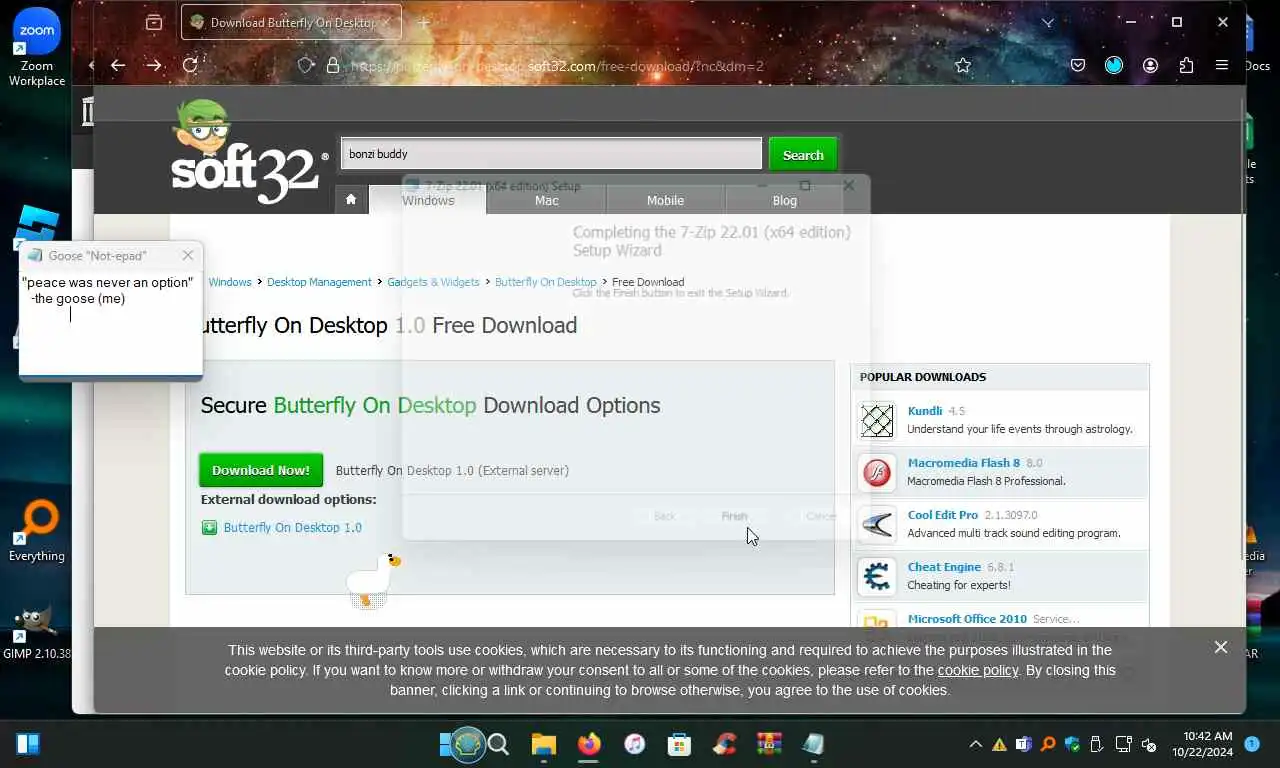
Task: Show hidden system tray icons
Action: (975, 745)
